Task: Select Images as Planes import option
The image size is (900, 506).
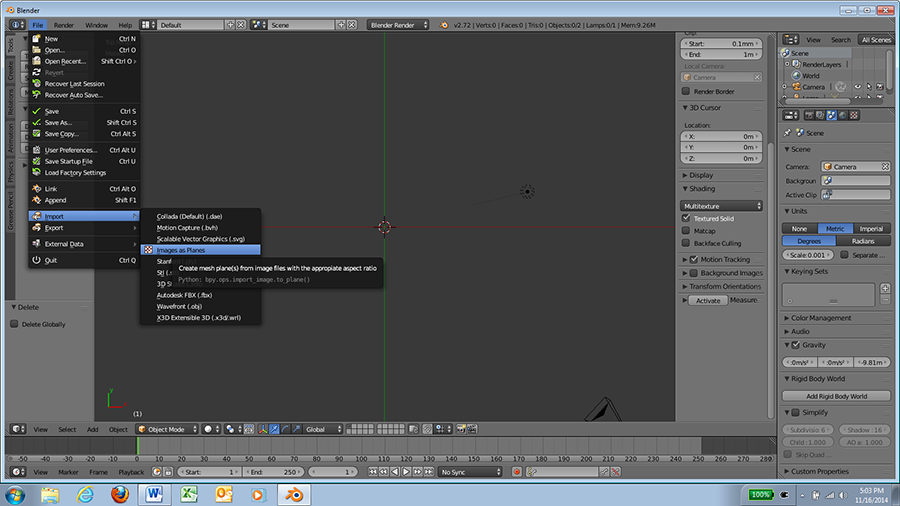Action: coord(200,250)
